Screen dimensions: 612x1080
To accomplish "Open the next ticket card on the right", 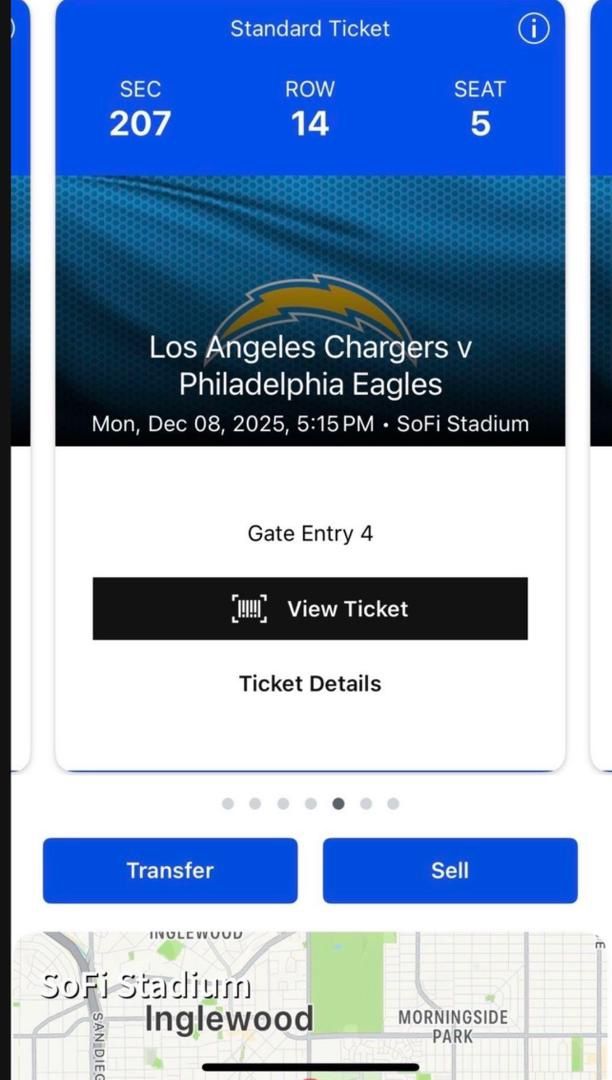I will coord(601,400).
